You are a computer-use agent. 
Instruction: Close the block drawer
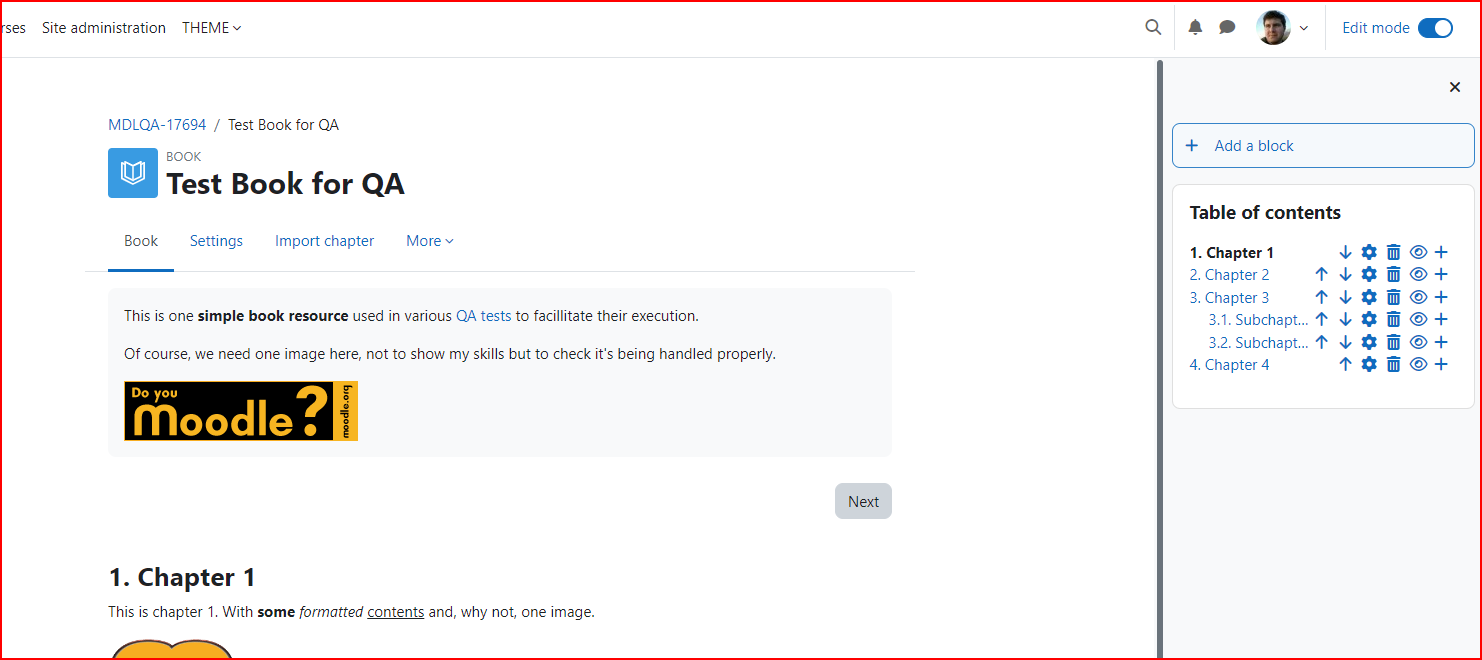[1455, 88]
